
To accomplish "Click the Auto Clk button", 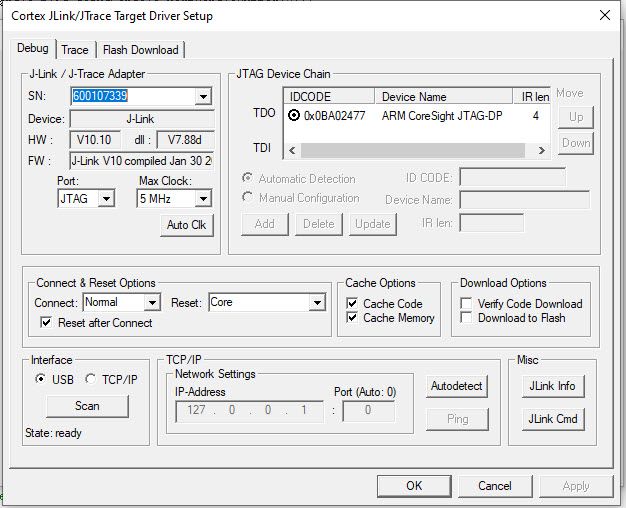I will click(186, 225).
